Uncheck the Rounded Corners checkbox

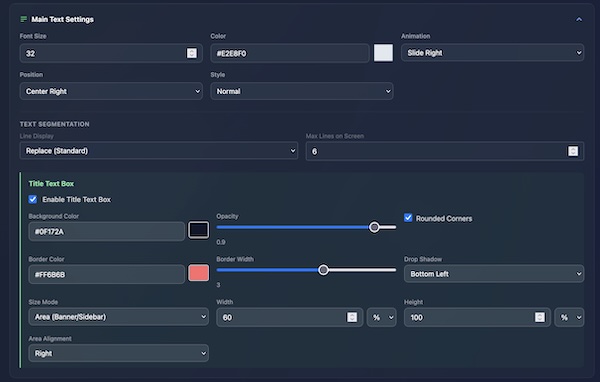408,218
